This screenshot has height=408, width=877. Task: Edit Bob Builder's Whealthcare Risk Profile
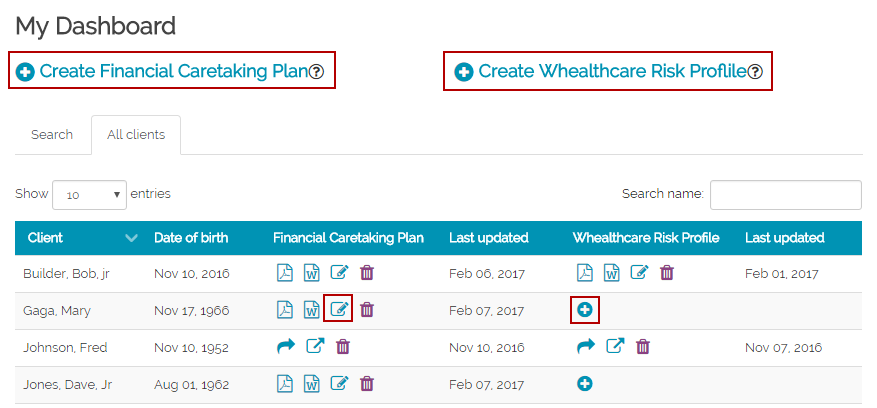(x=639, y=272)
